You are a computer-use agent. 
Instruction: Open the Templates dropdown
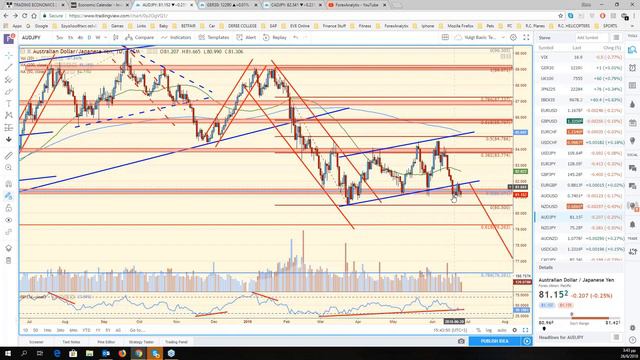[x=214, y=38]
